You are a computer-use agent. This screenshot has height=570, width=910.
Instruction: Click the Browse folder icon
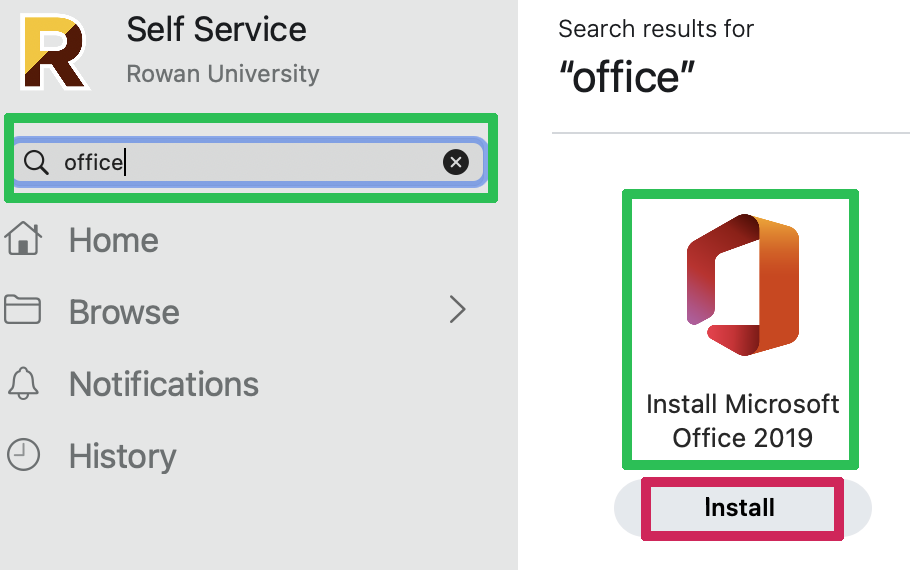[x=23, y=310]
